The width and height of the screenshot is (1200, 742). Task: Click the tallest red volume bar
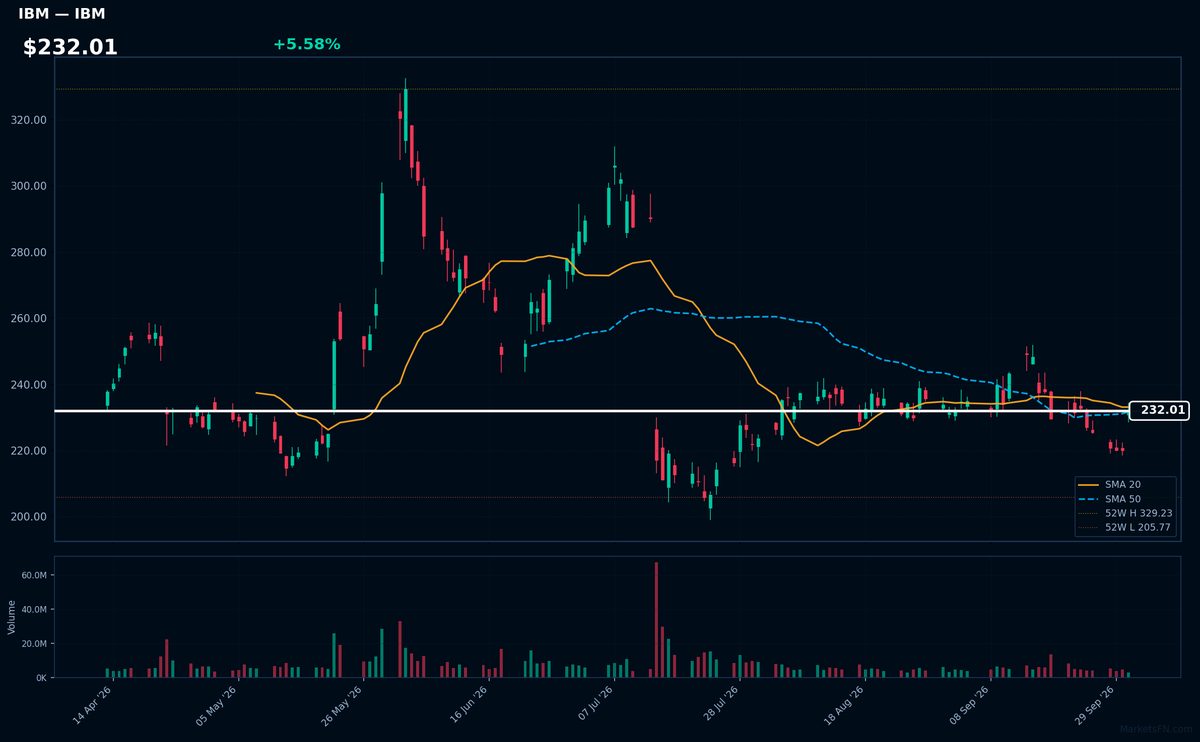click(x=656, y=620)
